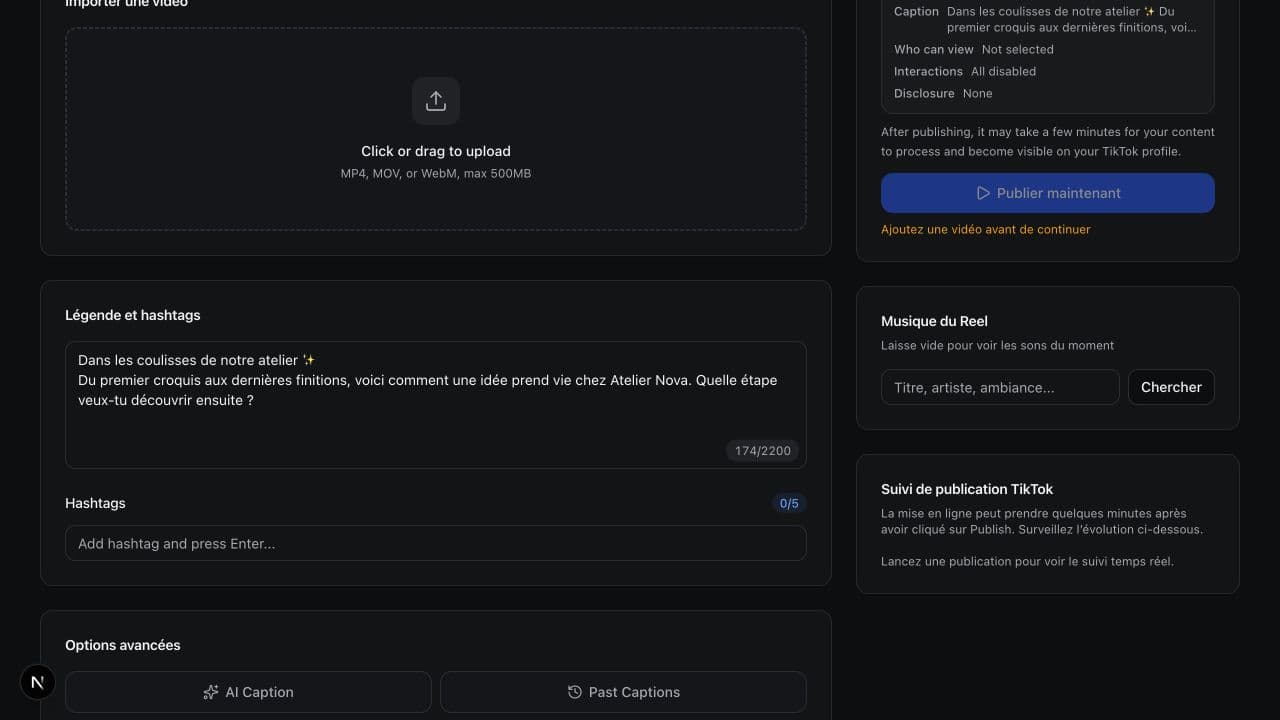Click the Chercher music search button
The image size is (1280, 720).
click(x=1171, y=387)
